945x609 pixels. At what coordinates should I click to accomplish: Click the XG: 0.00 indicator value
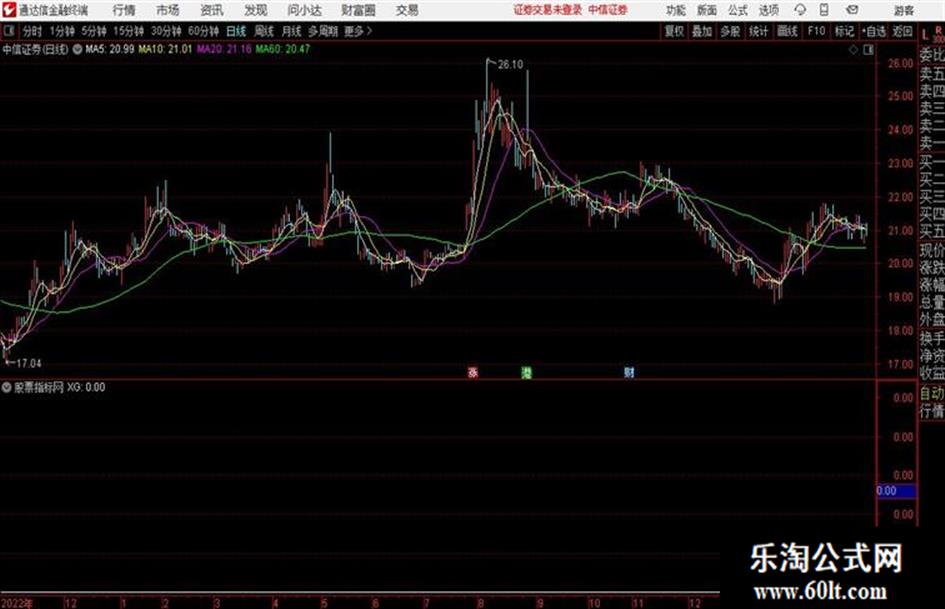click(86, 387)
